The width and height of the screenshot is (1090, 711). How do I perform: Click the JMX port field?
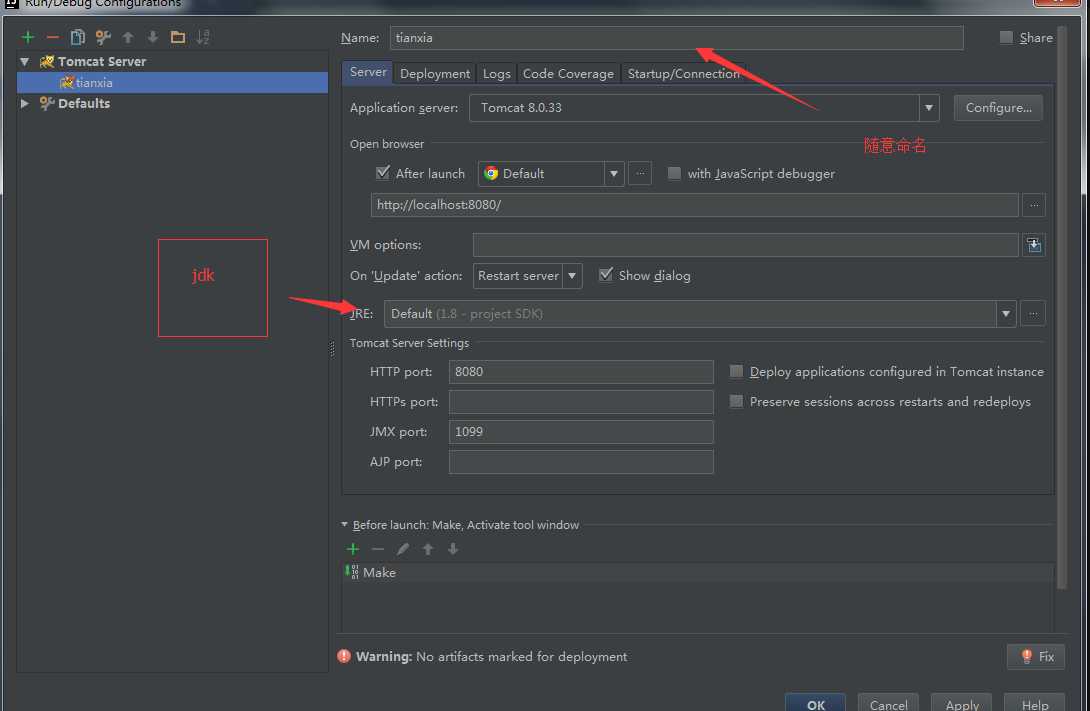[x=581, y=432]
